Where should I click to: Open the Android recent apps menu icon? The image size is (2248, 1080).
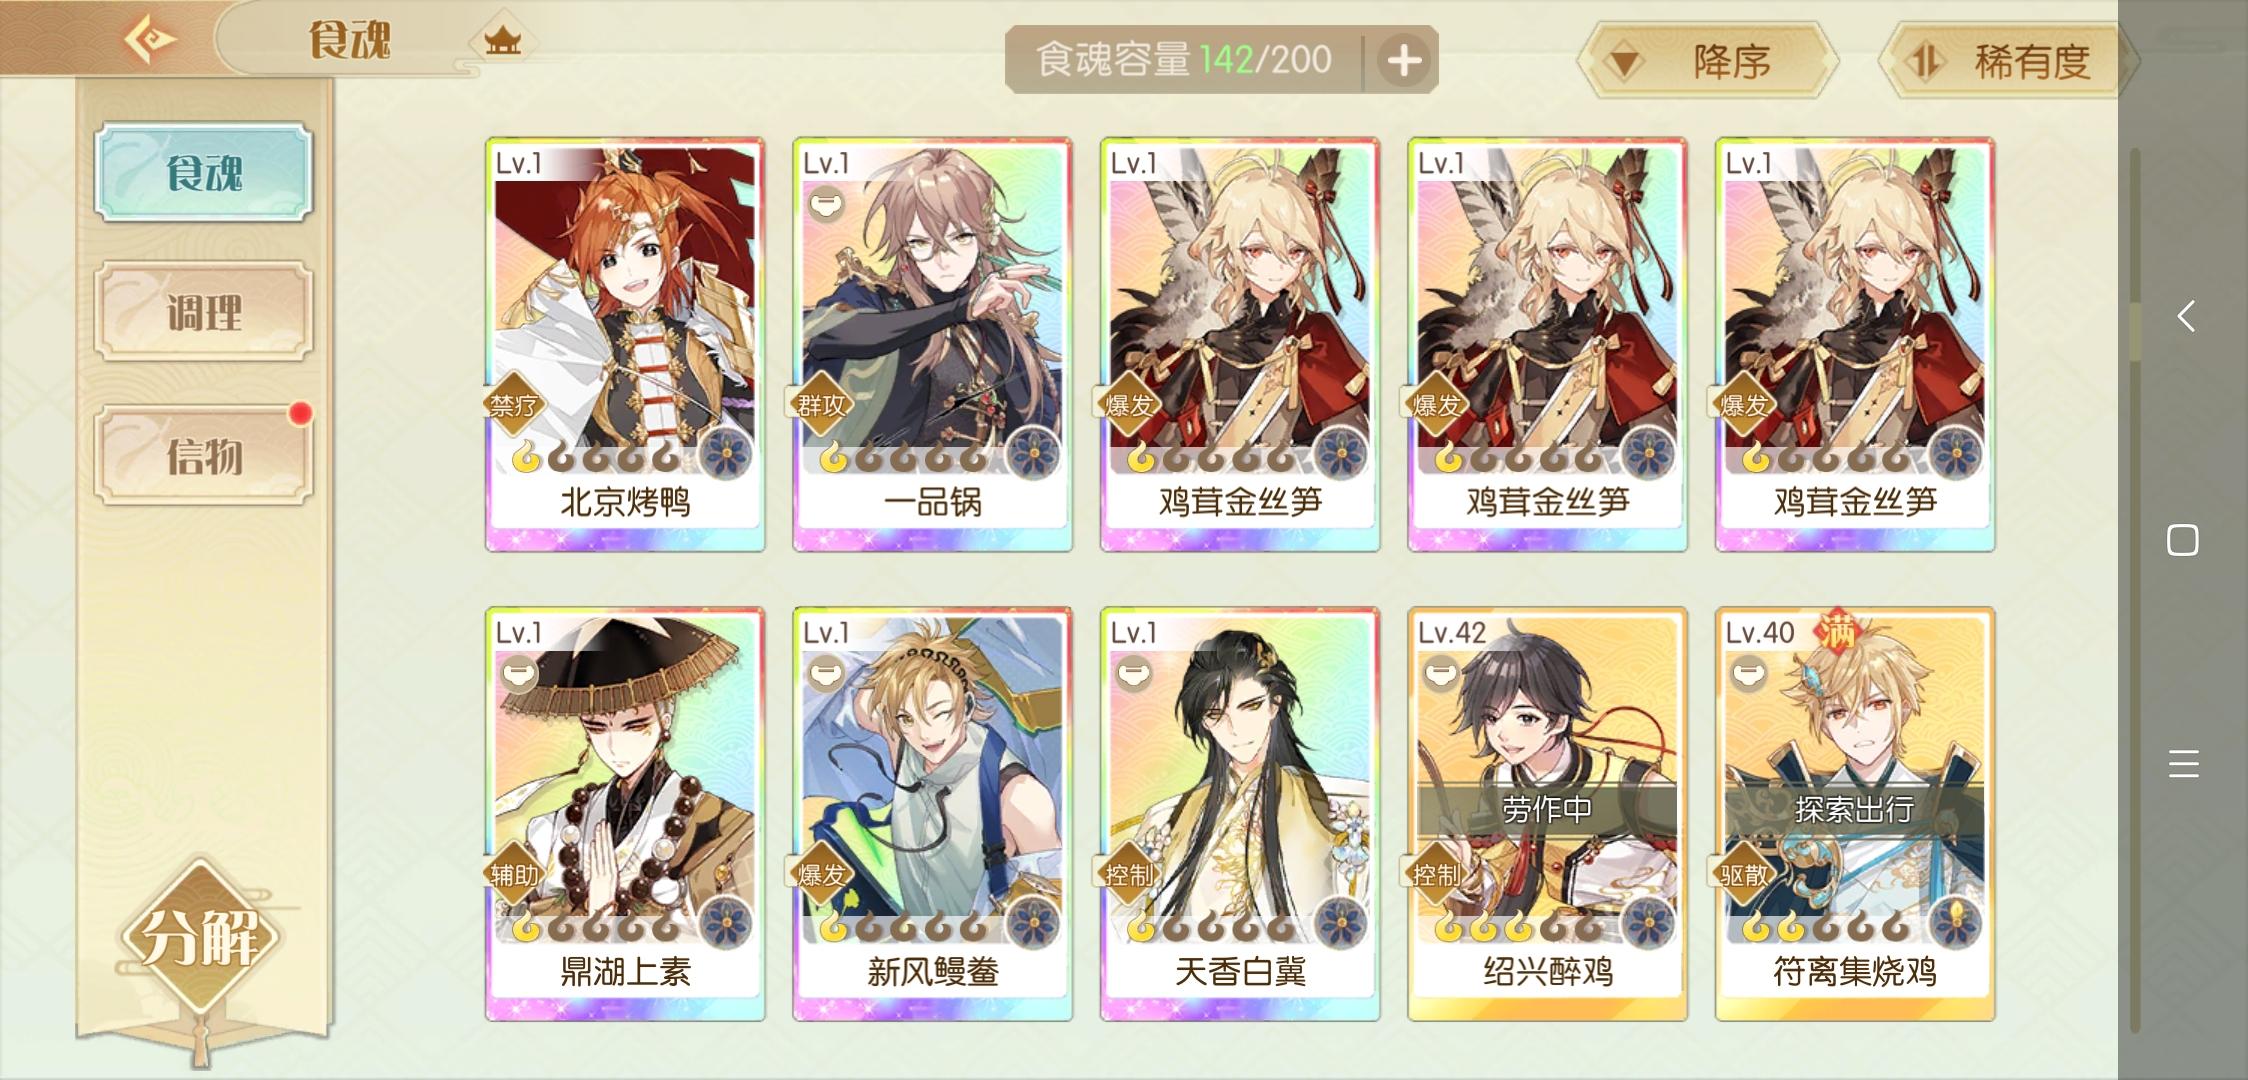2184,763
